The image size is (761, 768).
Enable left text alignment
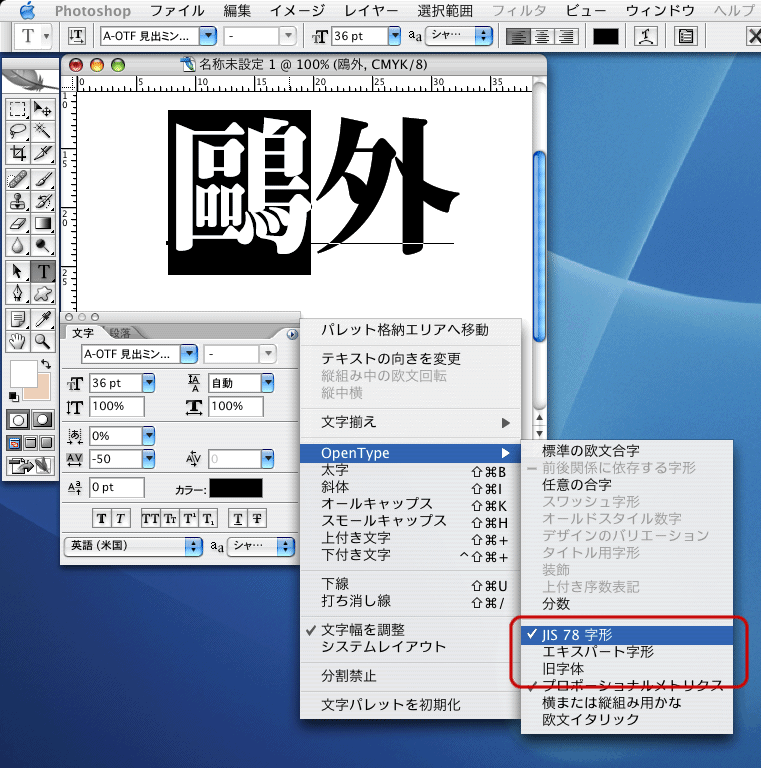(x=518, y=36)
